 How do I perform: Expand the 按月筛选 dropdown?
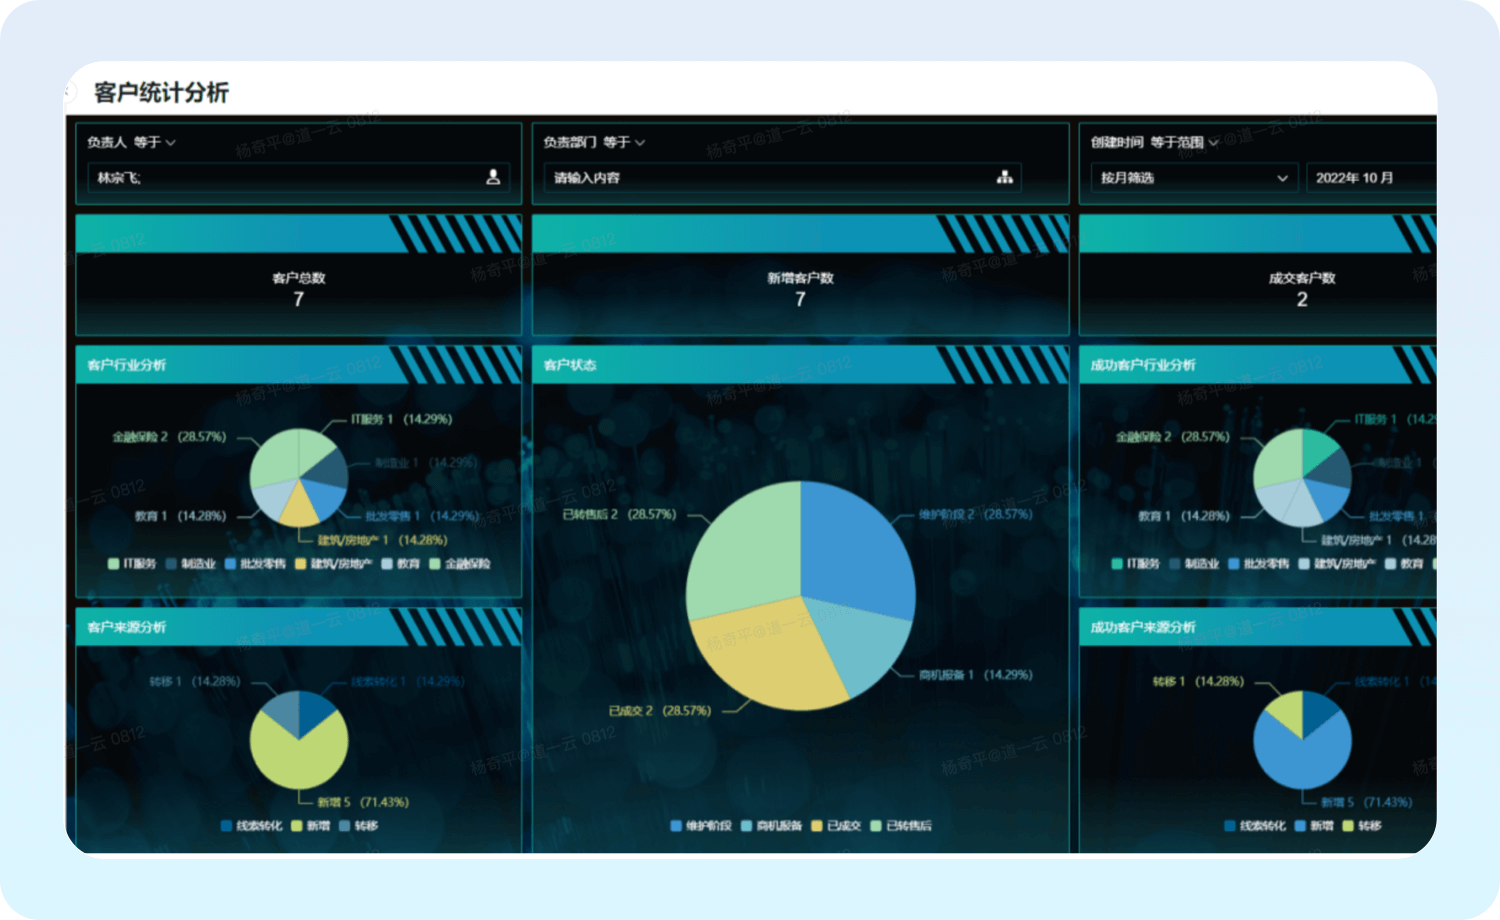(1193, 178)
